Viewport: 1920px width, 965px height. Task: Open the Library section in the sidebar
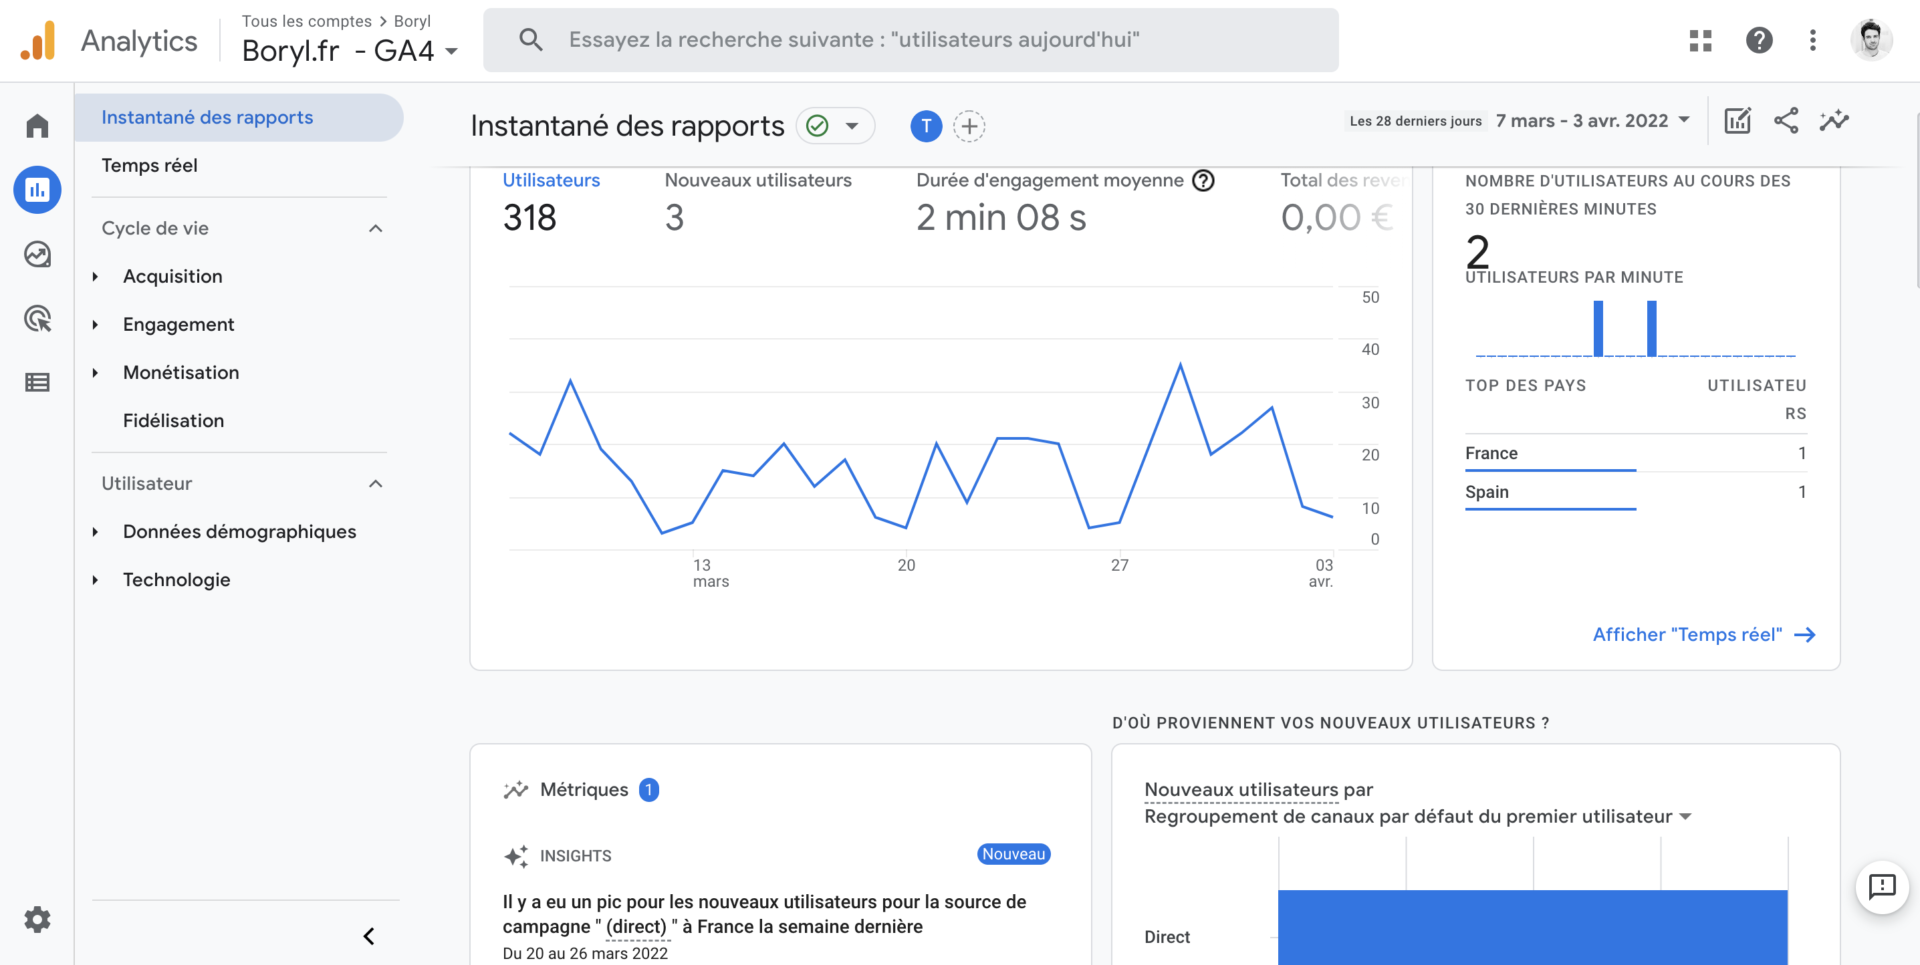point(37,382)
